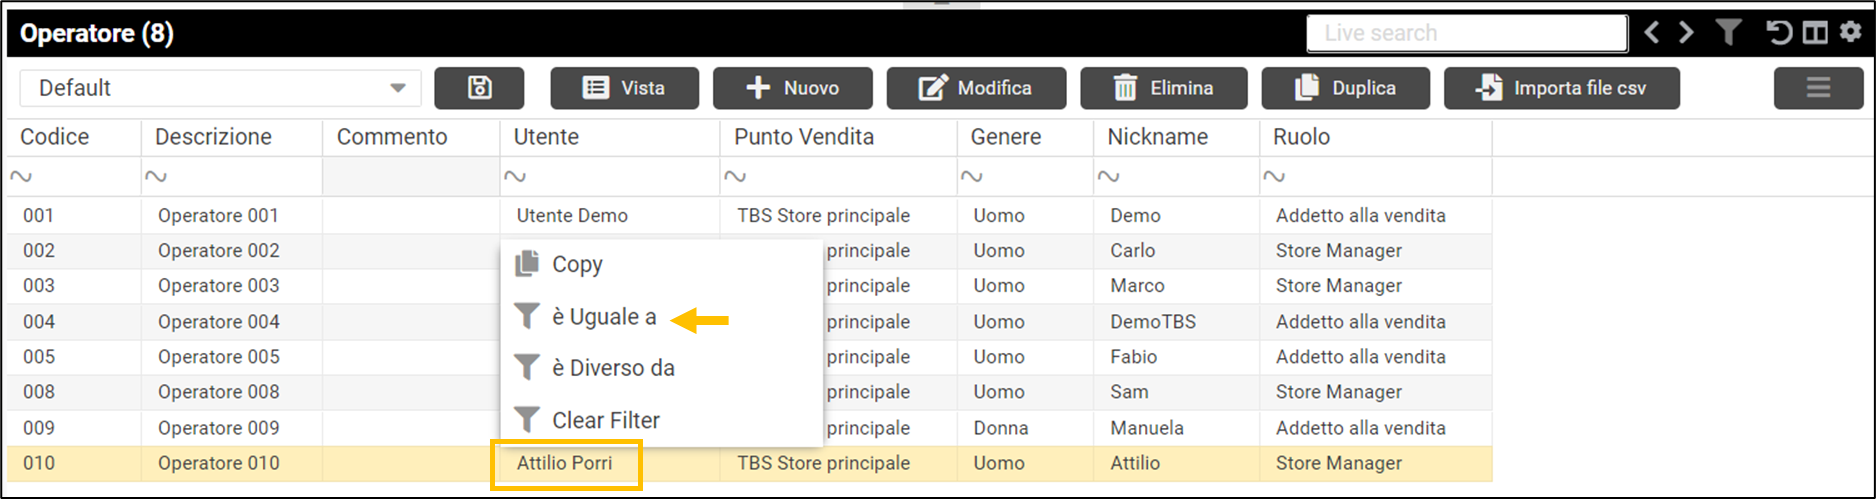Screen dimensions: 1876x499
Task: Click the next arrow beside Live search
Action: 1686,33
